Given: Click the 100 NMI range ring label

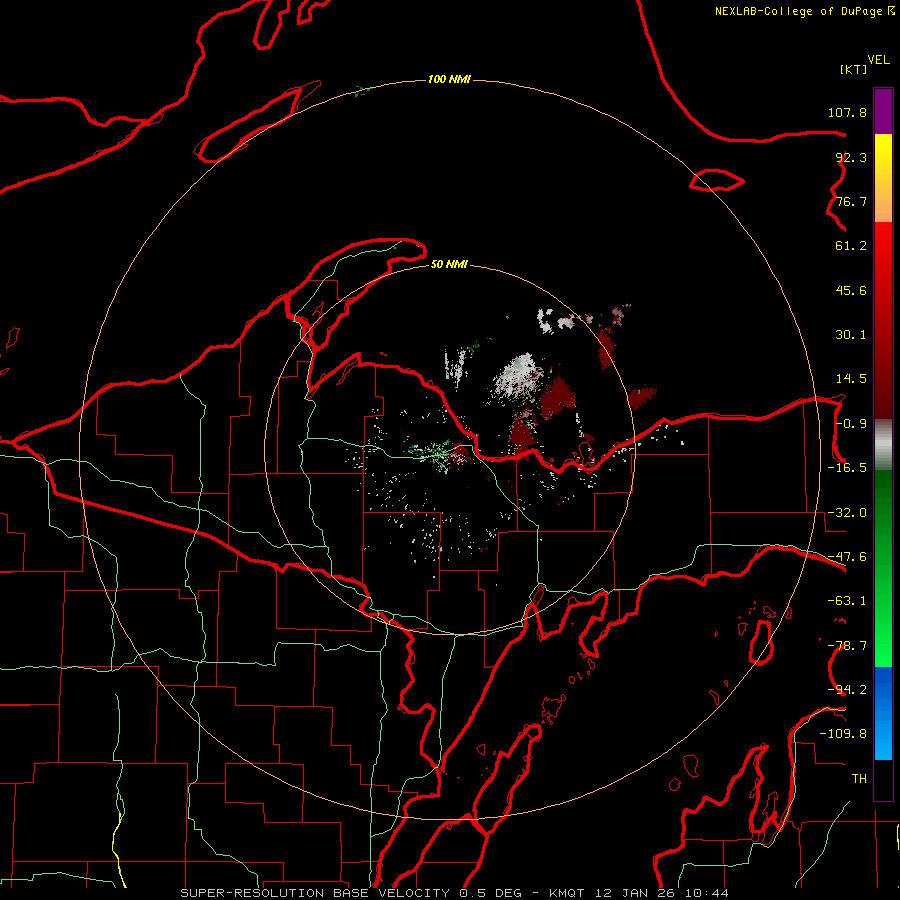Looking at the screenshot, I should click(x=449, y=79).
